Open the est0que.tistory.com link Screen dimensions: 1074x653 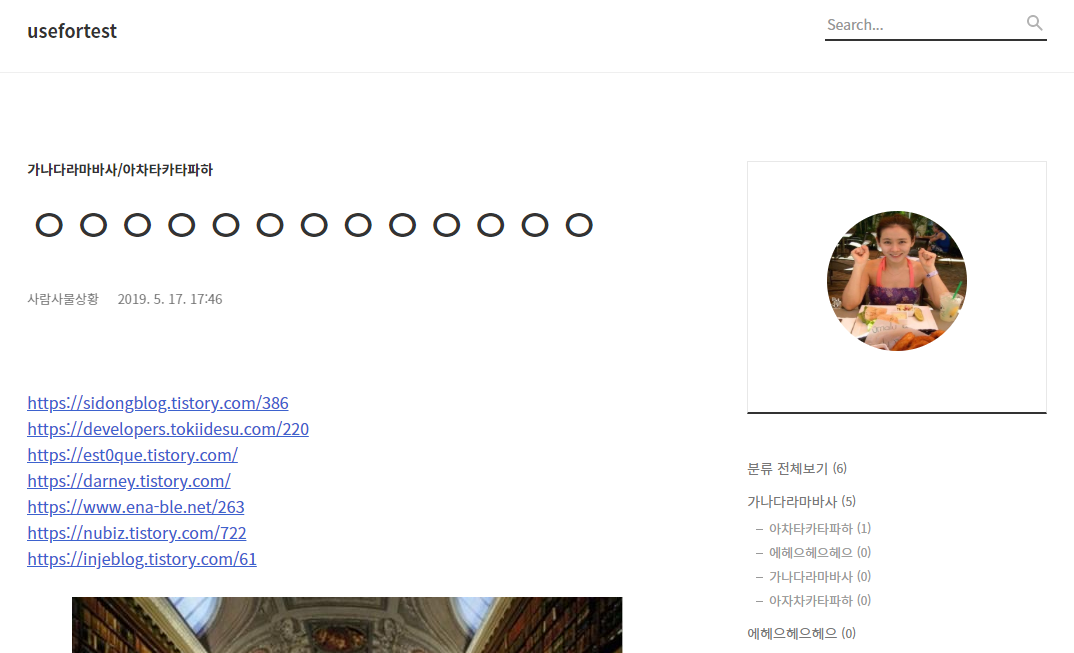132,455
